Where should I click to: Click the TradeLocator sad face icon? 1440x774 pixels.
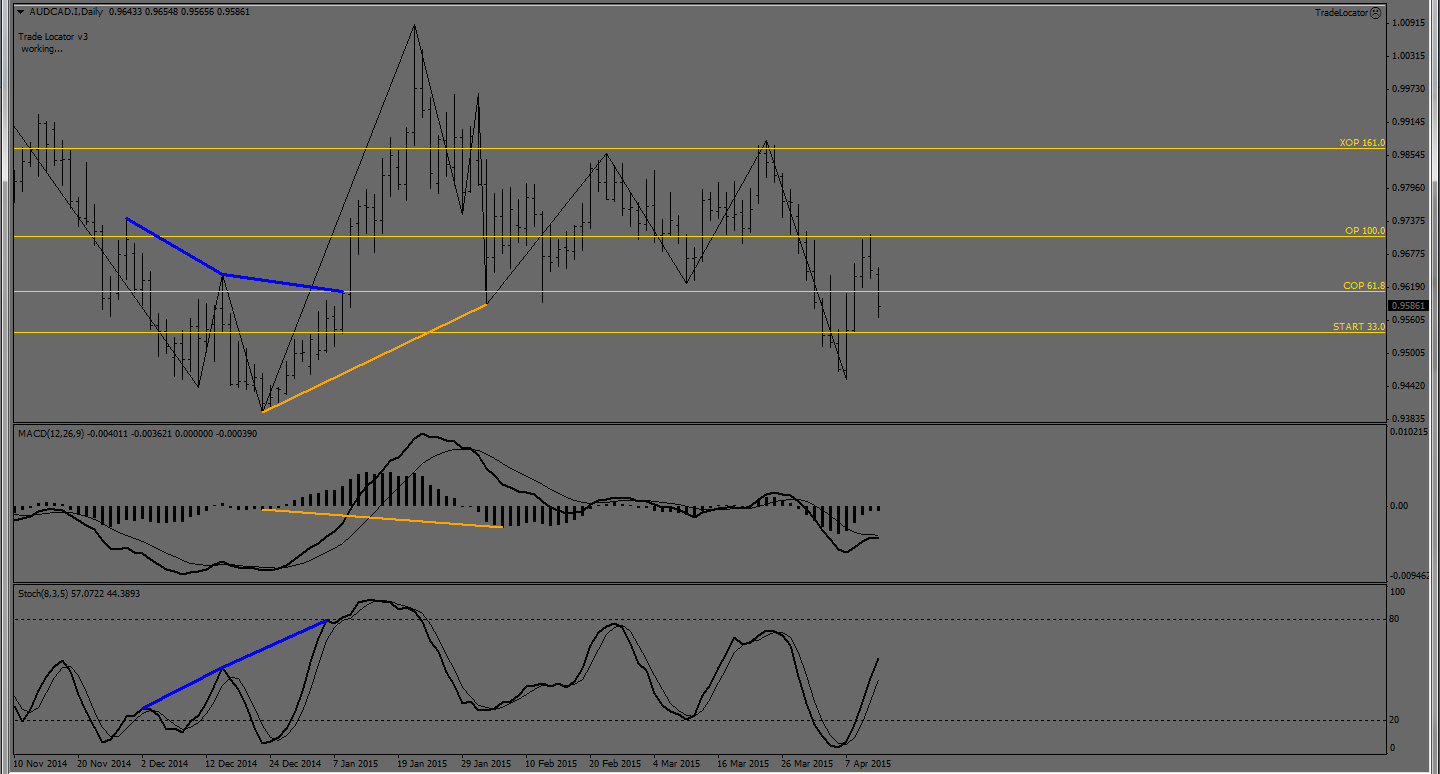pyautogui.click(x=1376, y=13)
